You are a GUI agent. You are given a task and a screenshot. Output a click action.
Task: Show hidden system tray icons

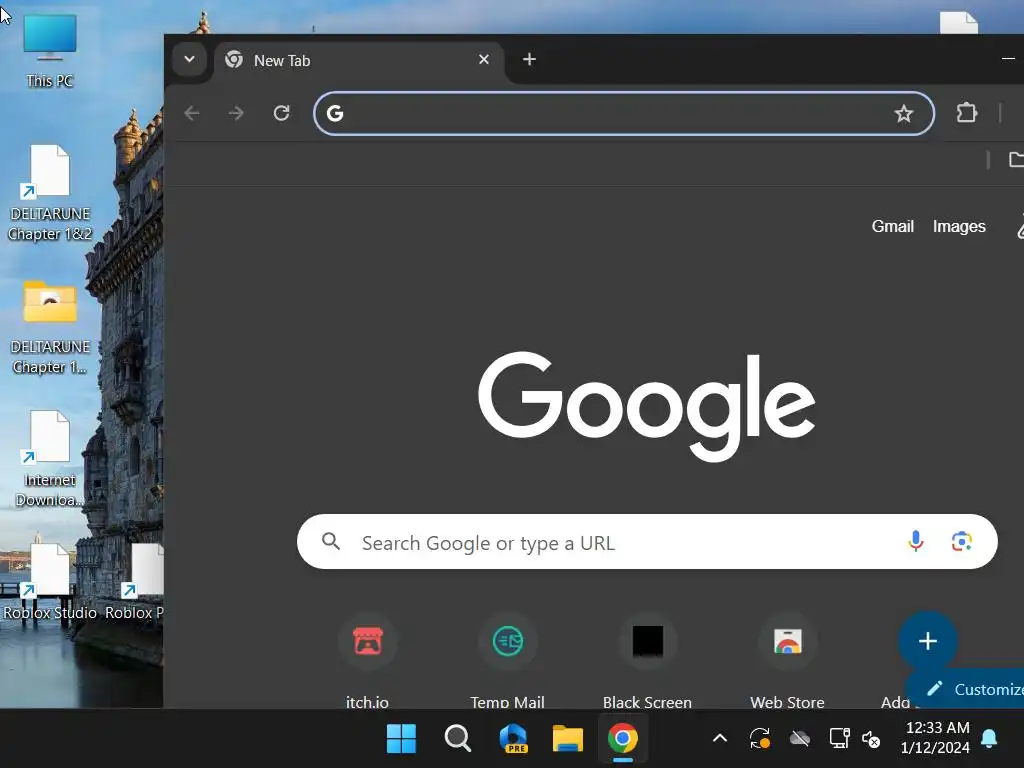coord(720,739)
